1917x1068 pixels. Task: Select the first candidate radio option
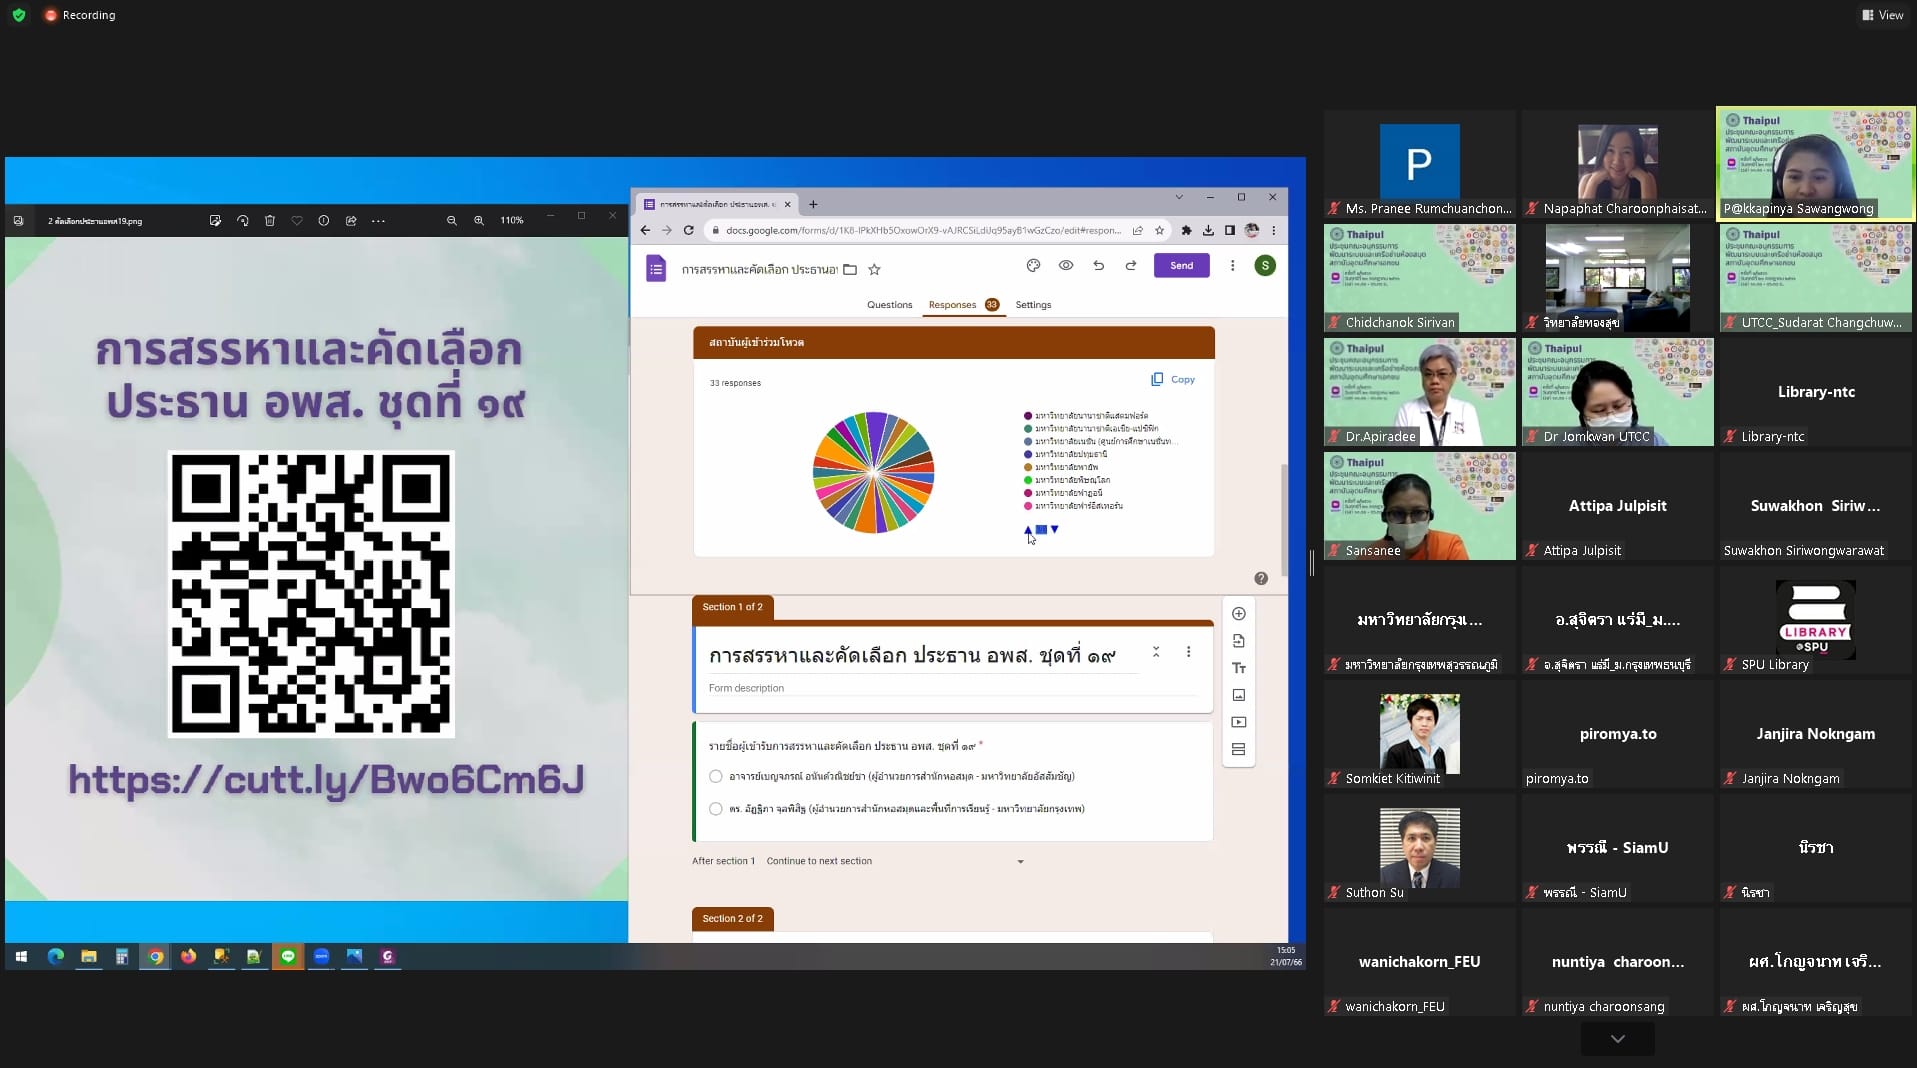coord(716,776)
